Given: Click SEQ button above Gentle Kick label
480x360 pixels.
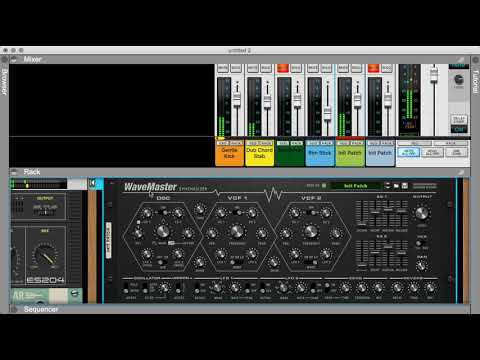Looking at the screenshot, I should pos(223,143).
